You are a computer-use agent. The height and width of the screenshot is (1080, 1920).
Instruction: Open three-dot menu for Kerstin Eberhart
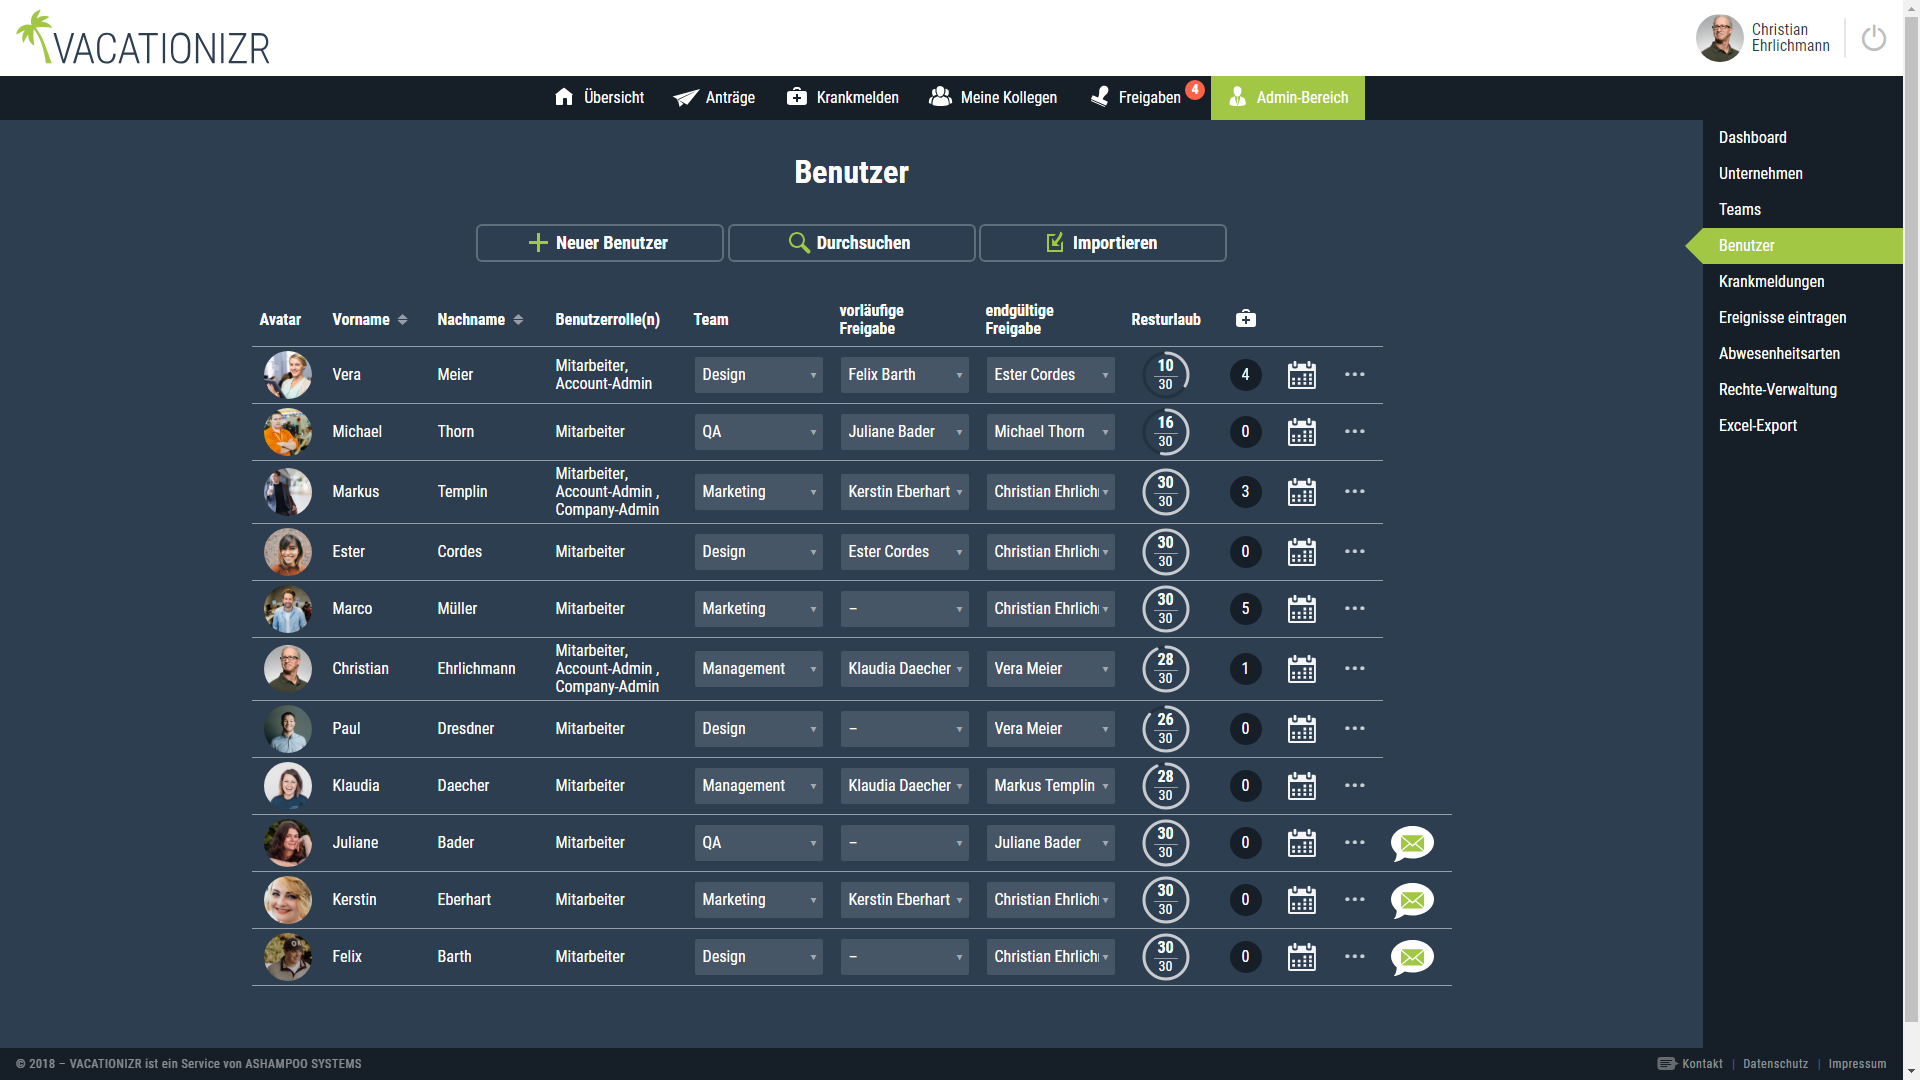tap(1354, 899)
